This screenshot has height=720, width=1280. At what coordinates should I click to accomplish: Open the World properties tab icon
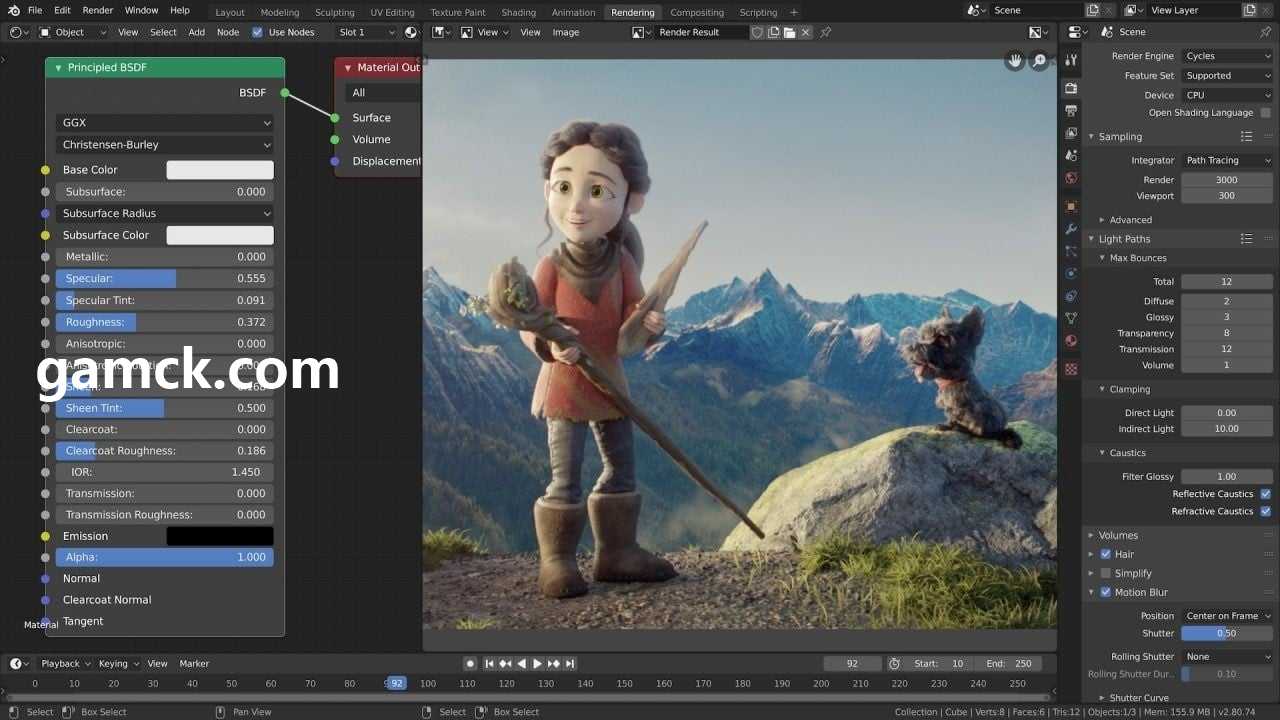[1071, 178]
